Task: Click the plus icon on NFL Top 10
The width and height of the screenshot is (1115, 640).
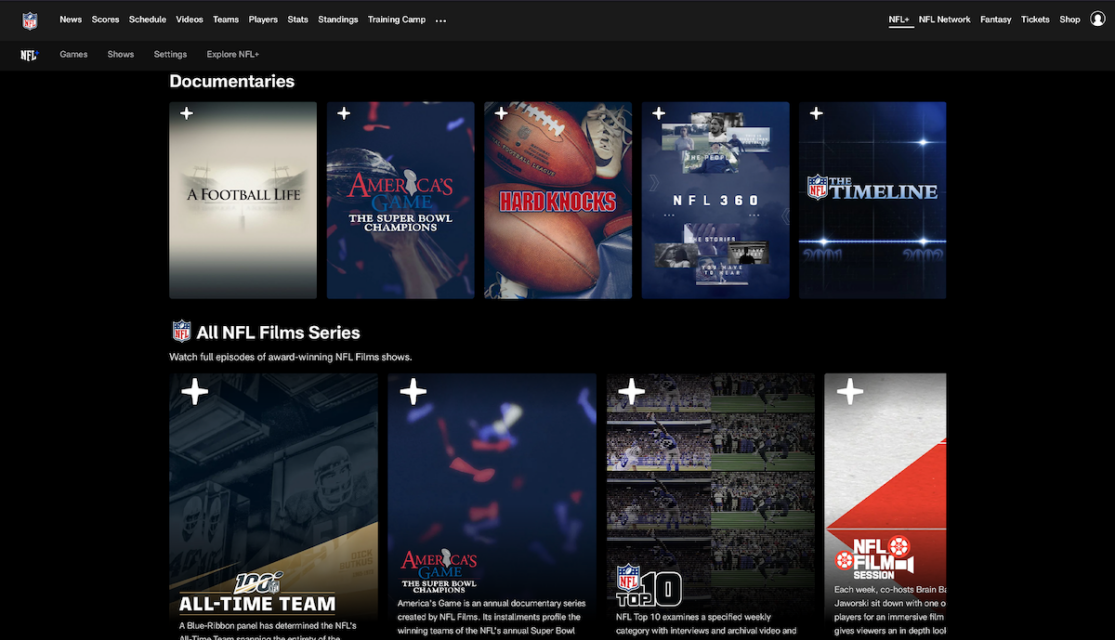Action: coord(631,391)
